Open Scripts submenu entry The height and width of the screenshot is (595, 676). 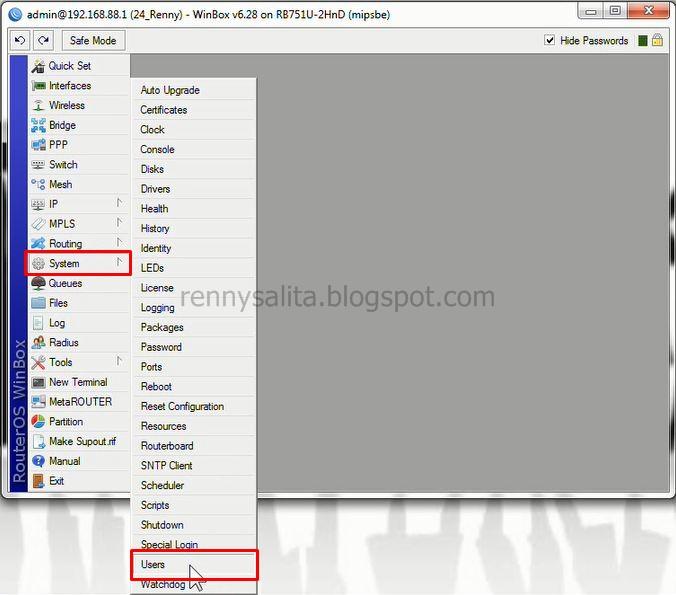coord(194,506)
